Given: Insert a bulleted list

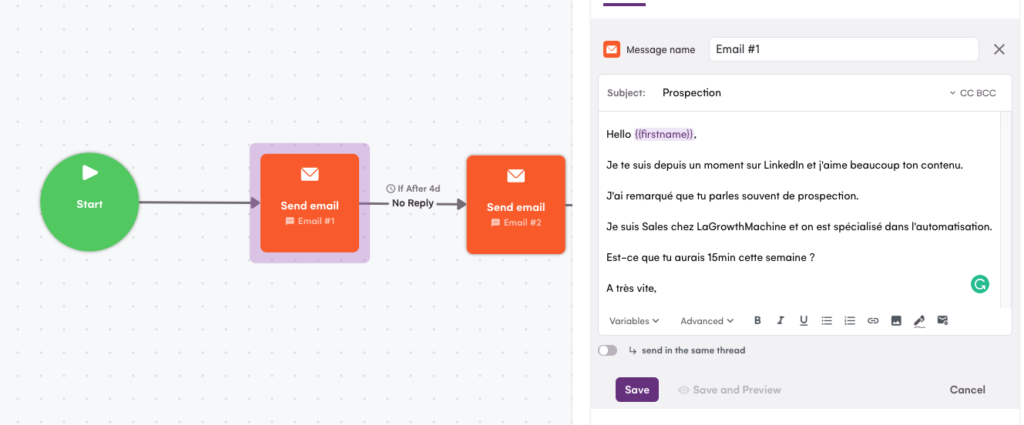Looking at the screenshot, I should pos(827,321).
